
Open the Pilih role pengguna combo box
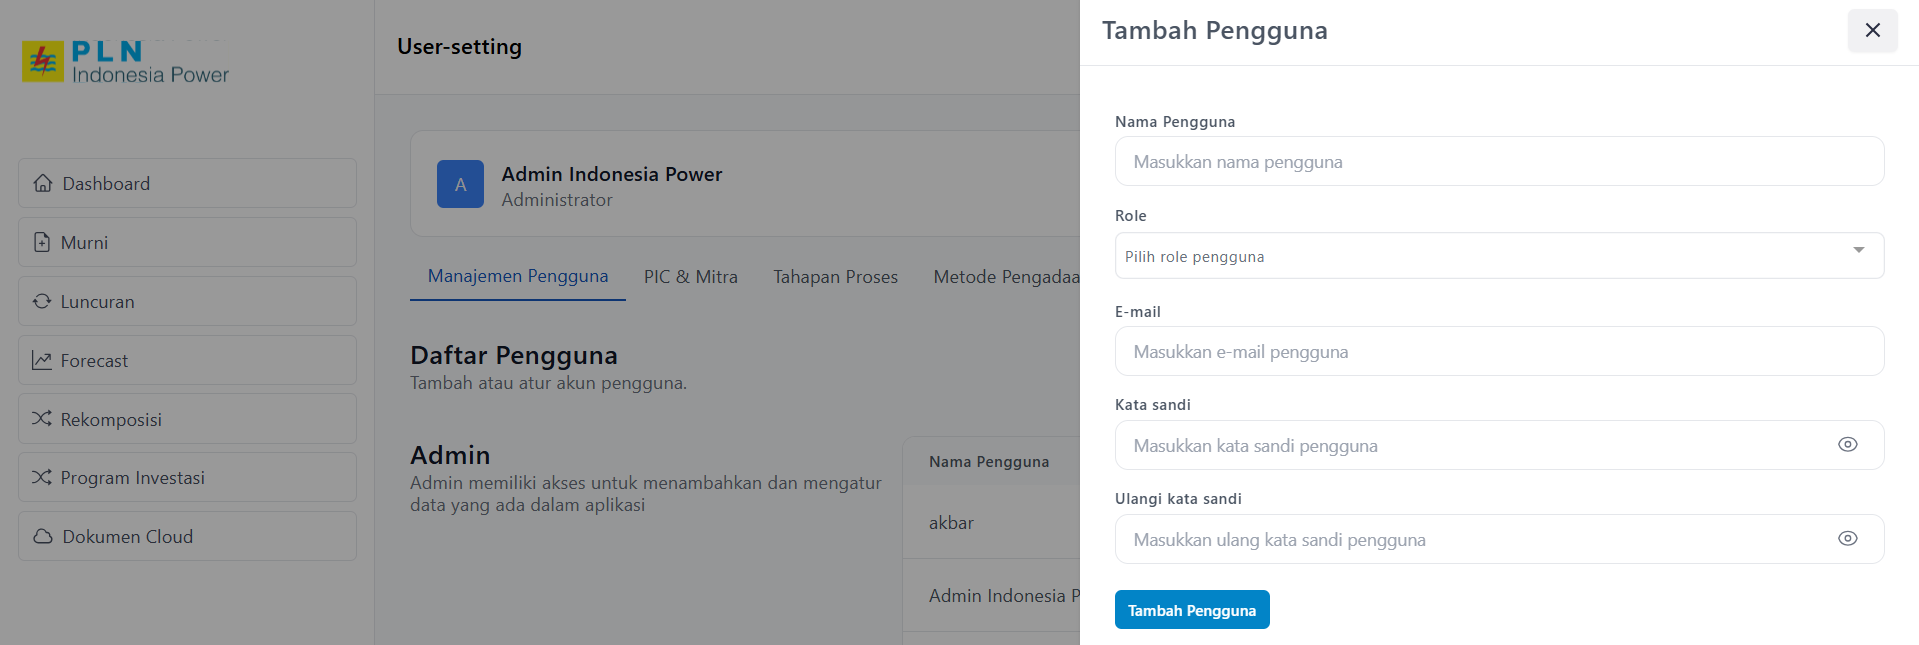(x=1480, y=256)
